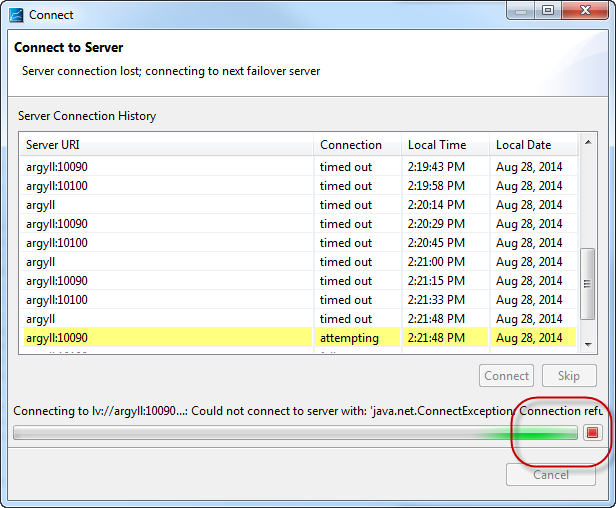This screenshot has width=616, height=508.
Task: Click the 'Connect to Server' heading
Action: pyautogui.click(x=69, y=48)
